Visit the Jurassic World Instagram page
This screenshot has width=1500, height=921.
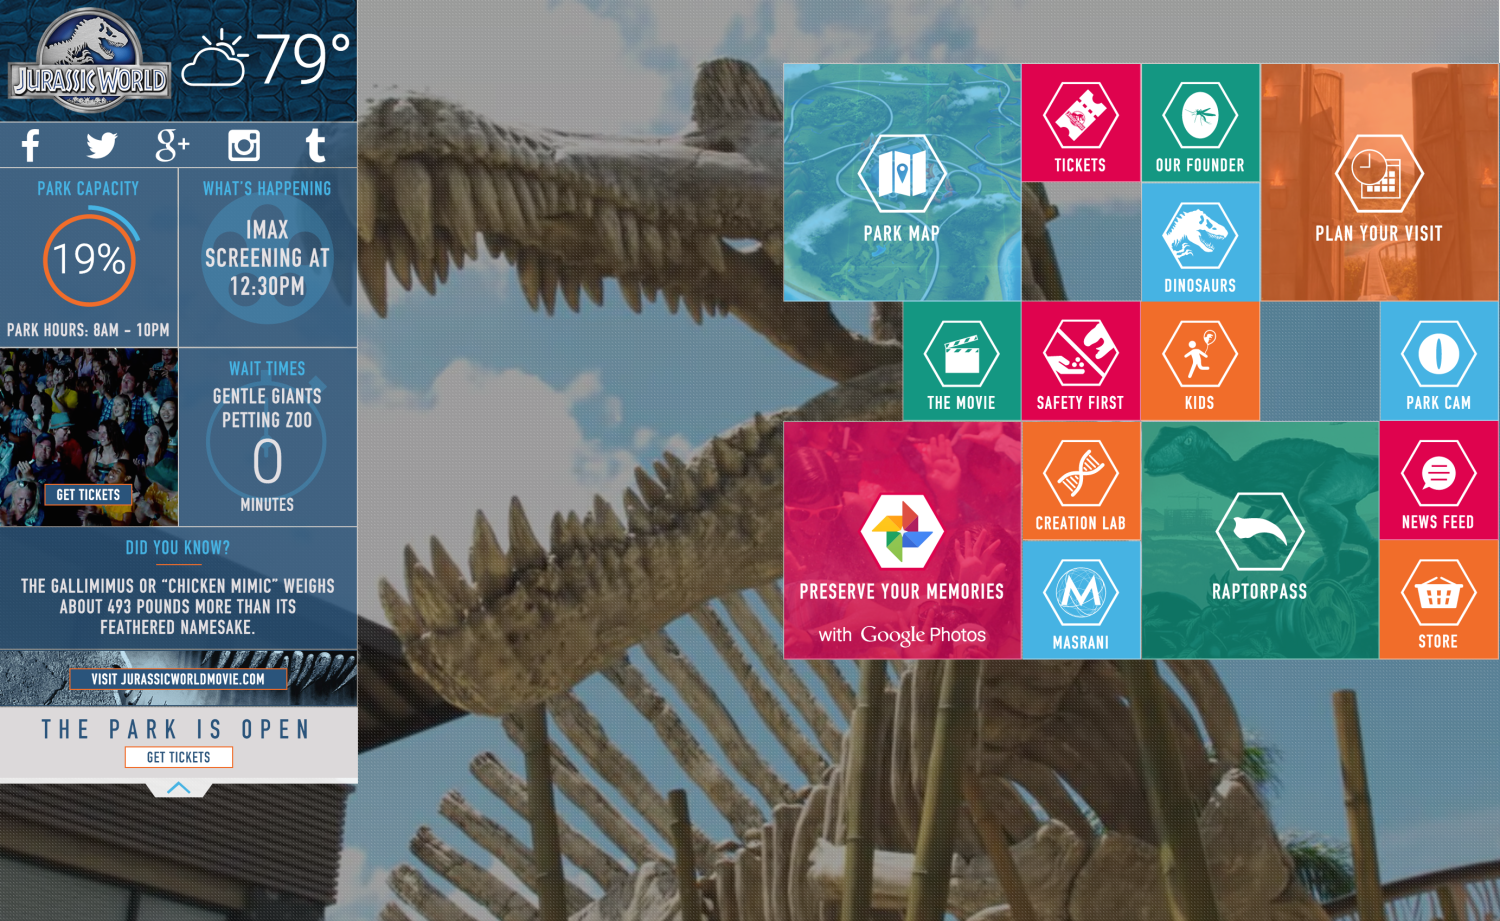point(243,145)
